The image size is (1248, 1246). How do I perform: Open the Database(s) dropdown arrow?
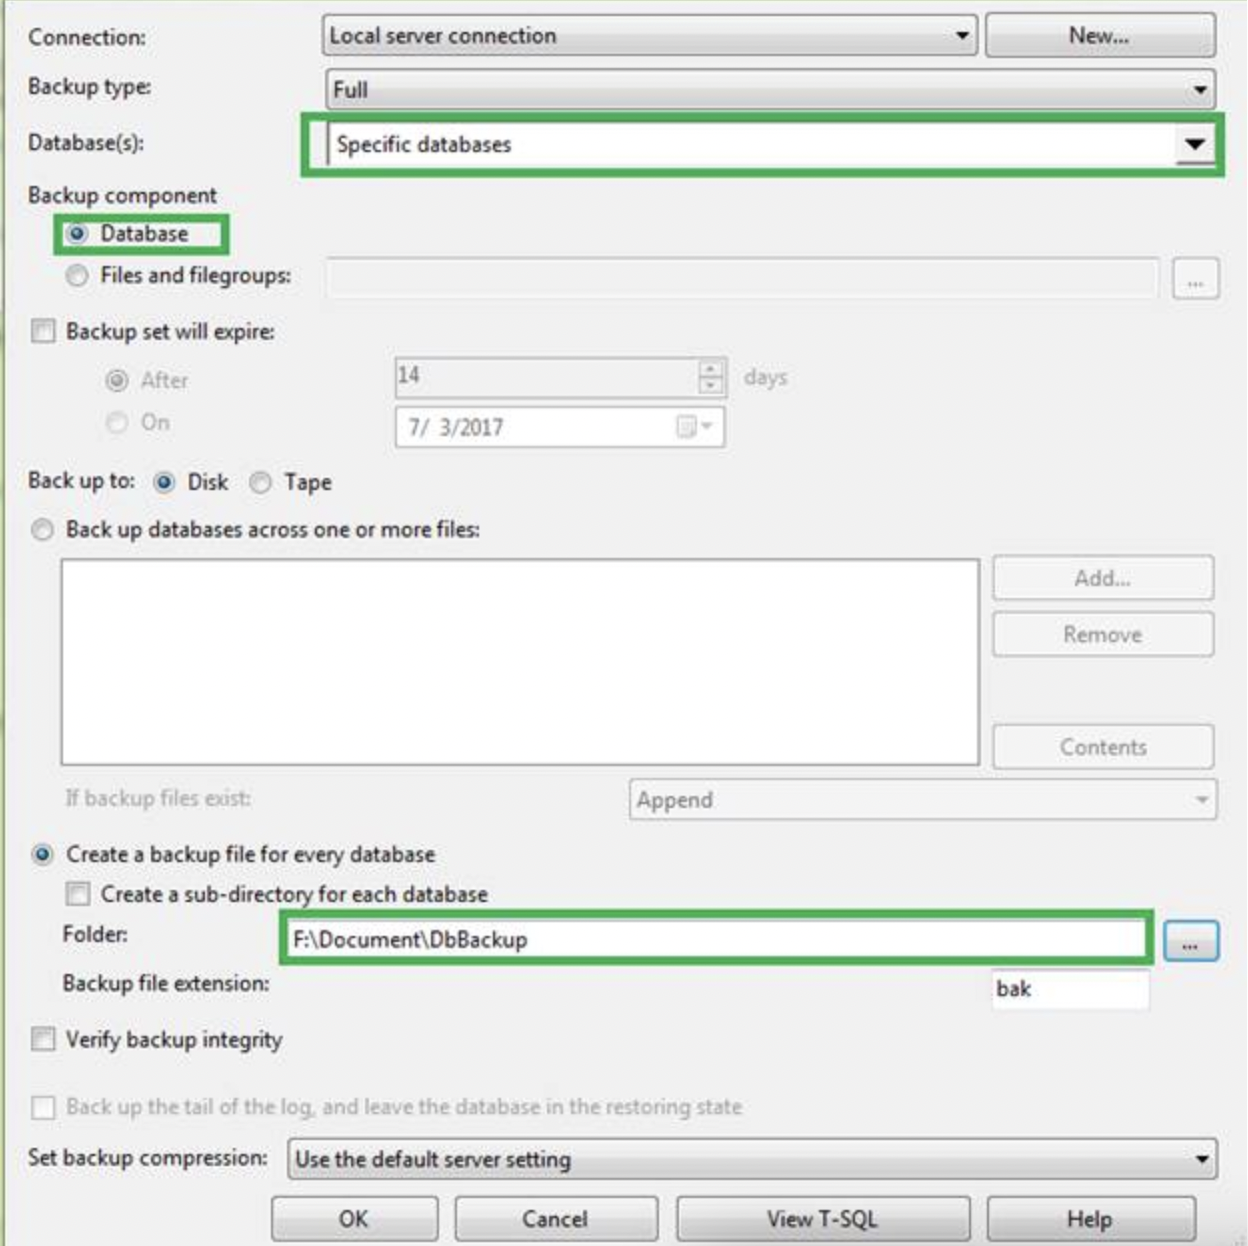click(1194, 144)
